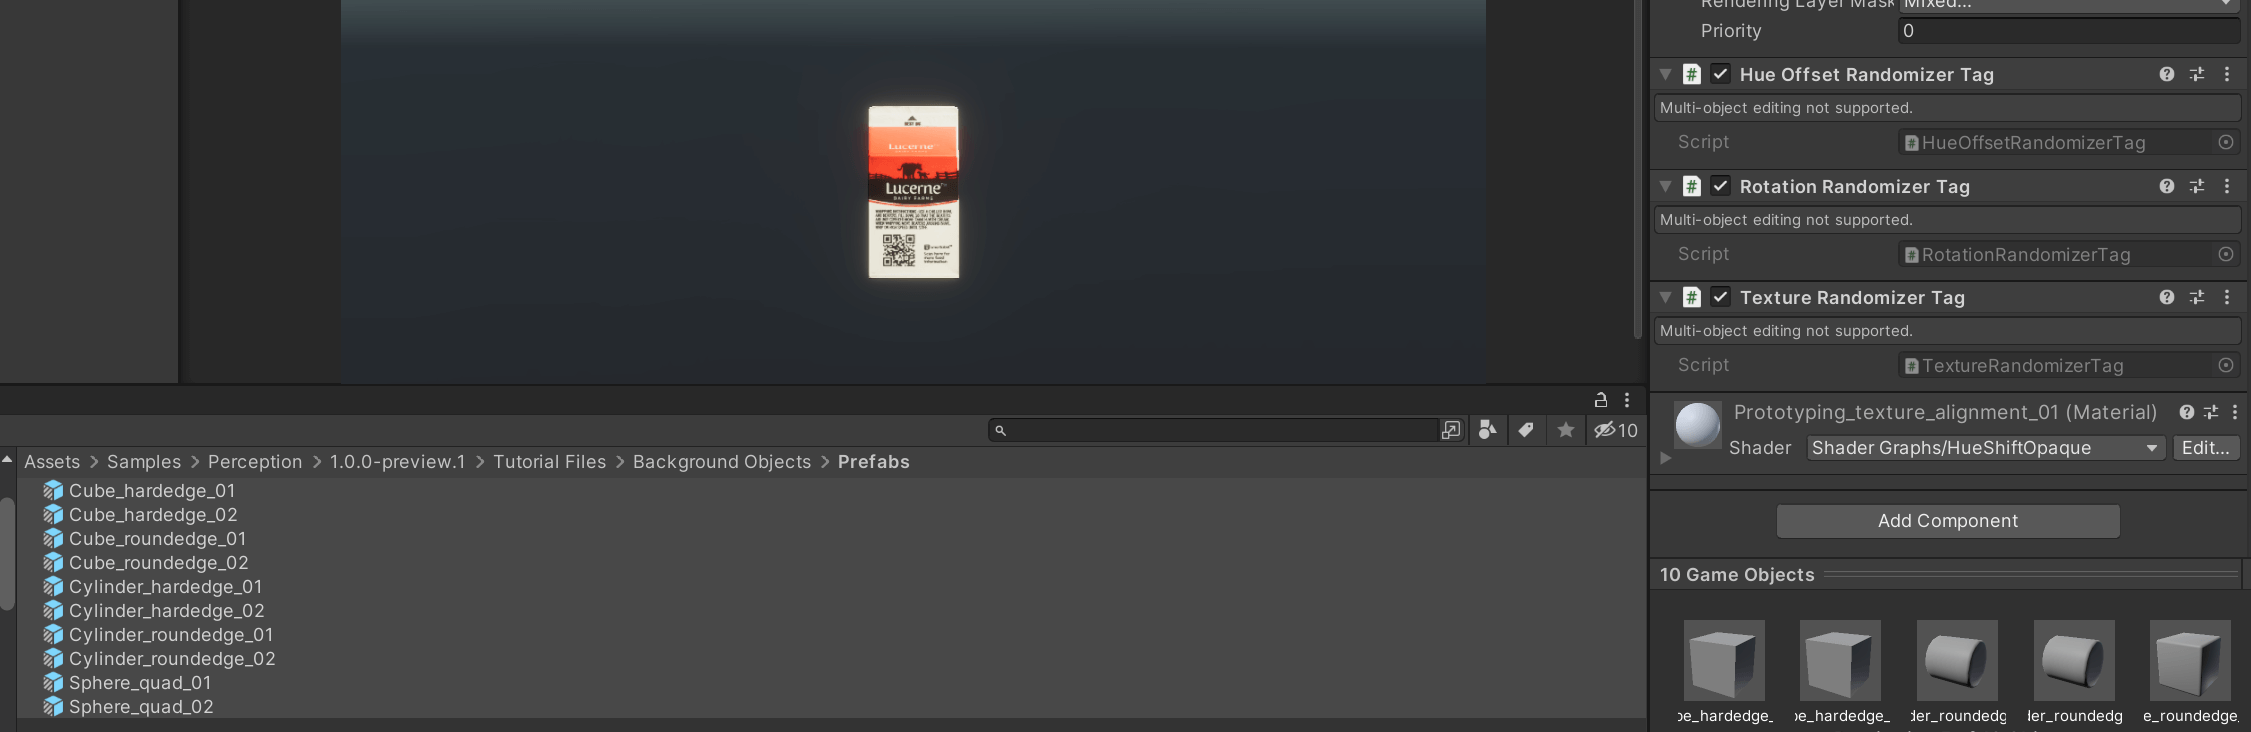Disable the Hue Offset Randomizer Tag checkbox
Viewport: 2251px width, 732px height.
[1721, 74]
